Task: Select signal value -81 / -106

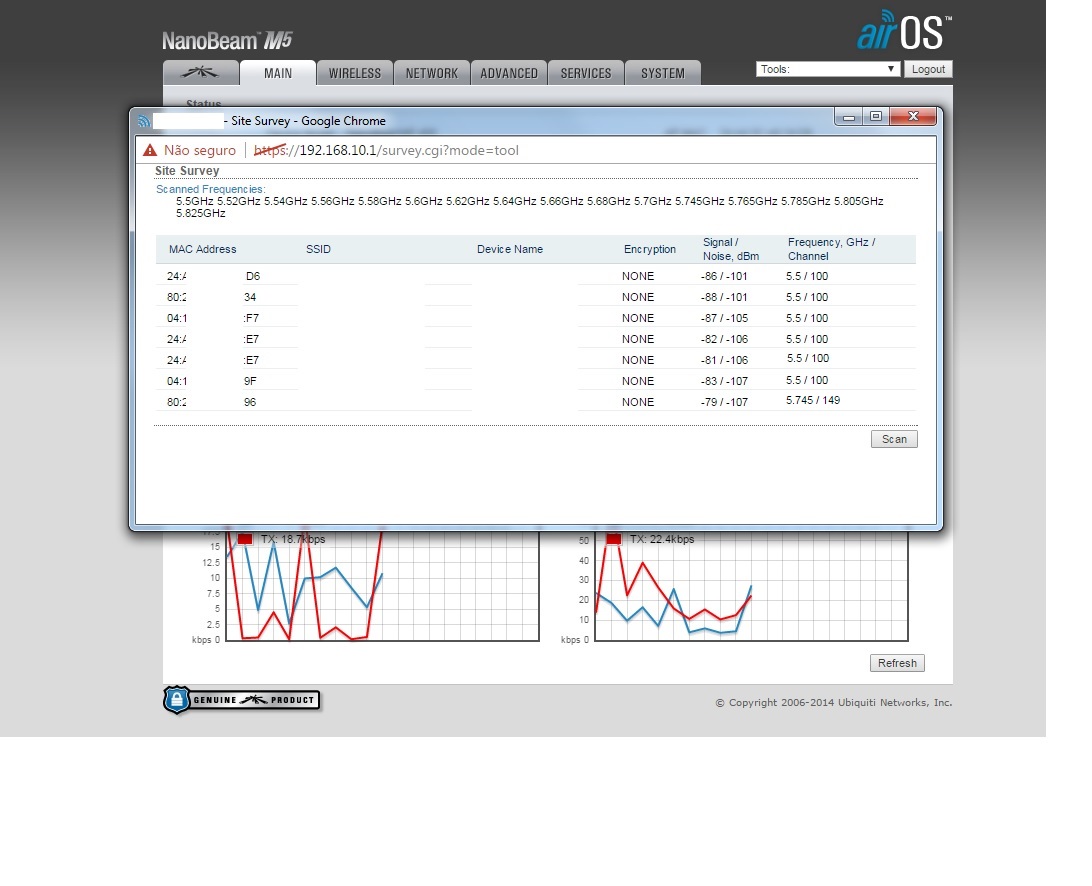Action: [724, 360]
